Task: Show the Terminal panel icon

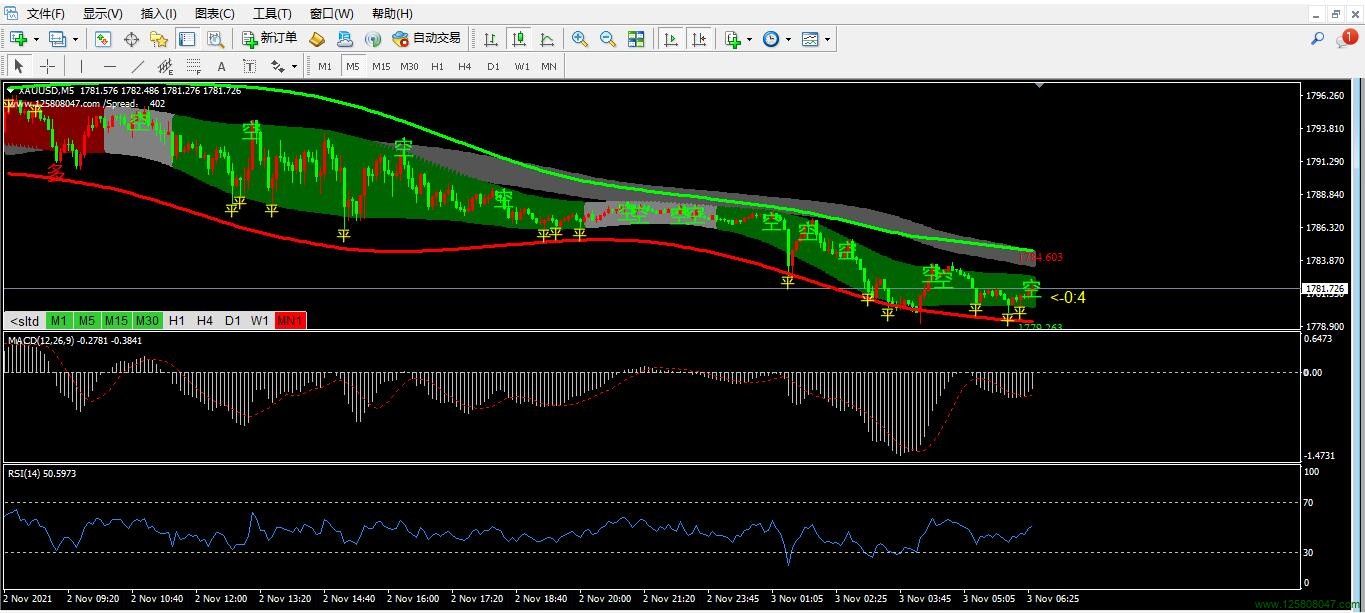Action: click(187, 39)
